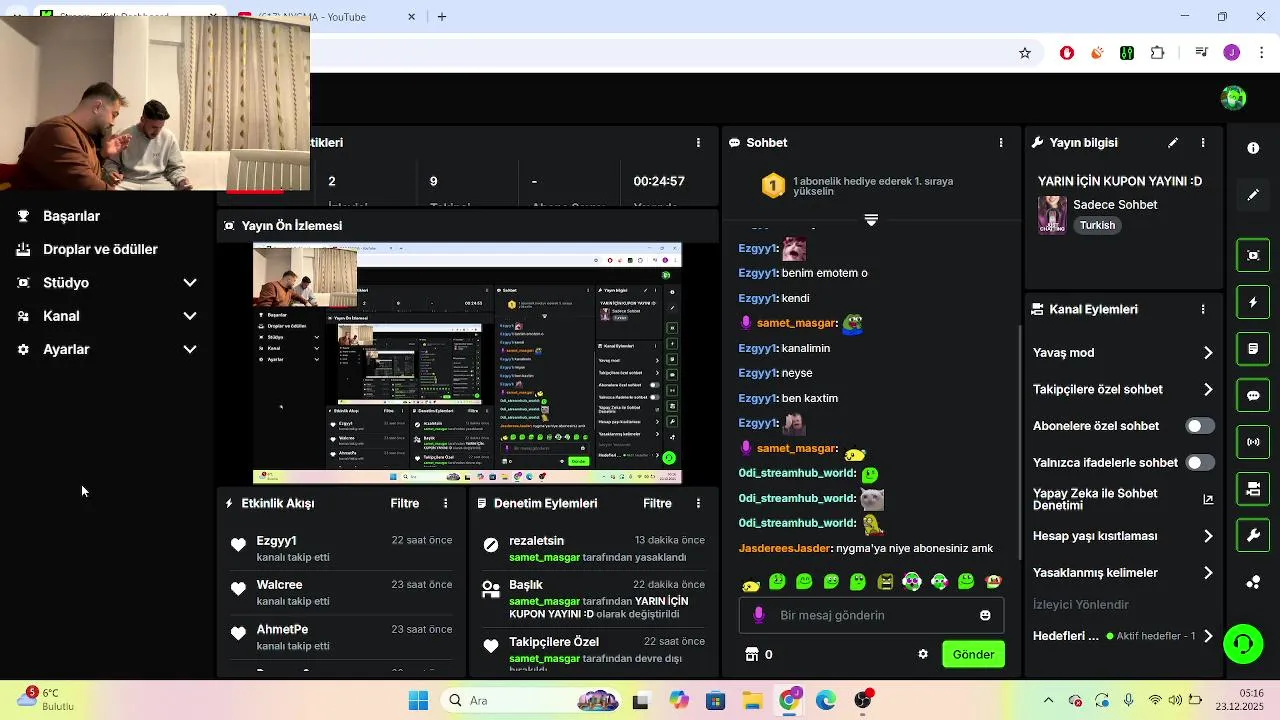Click the Sadece Sohbet category name
1280x720 pixels.
point(1115,204)
